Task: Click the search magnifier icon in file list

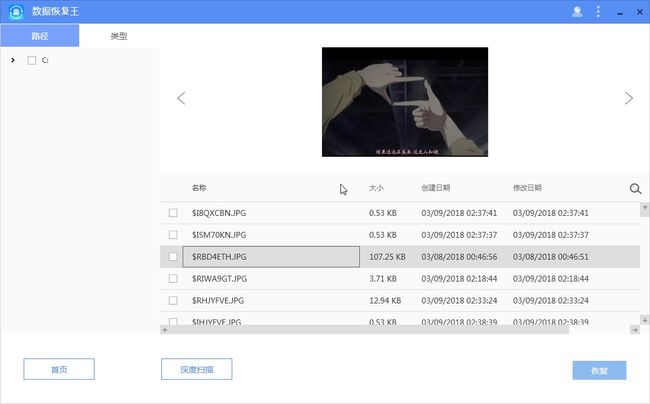Action: pyautogui.click(x=635, y=189)
